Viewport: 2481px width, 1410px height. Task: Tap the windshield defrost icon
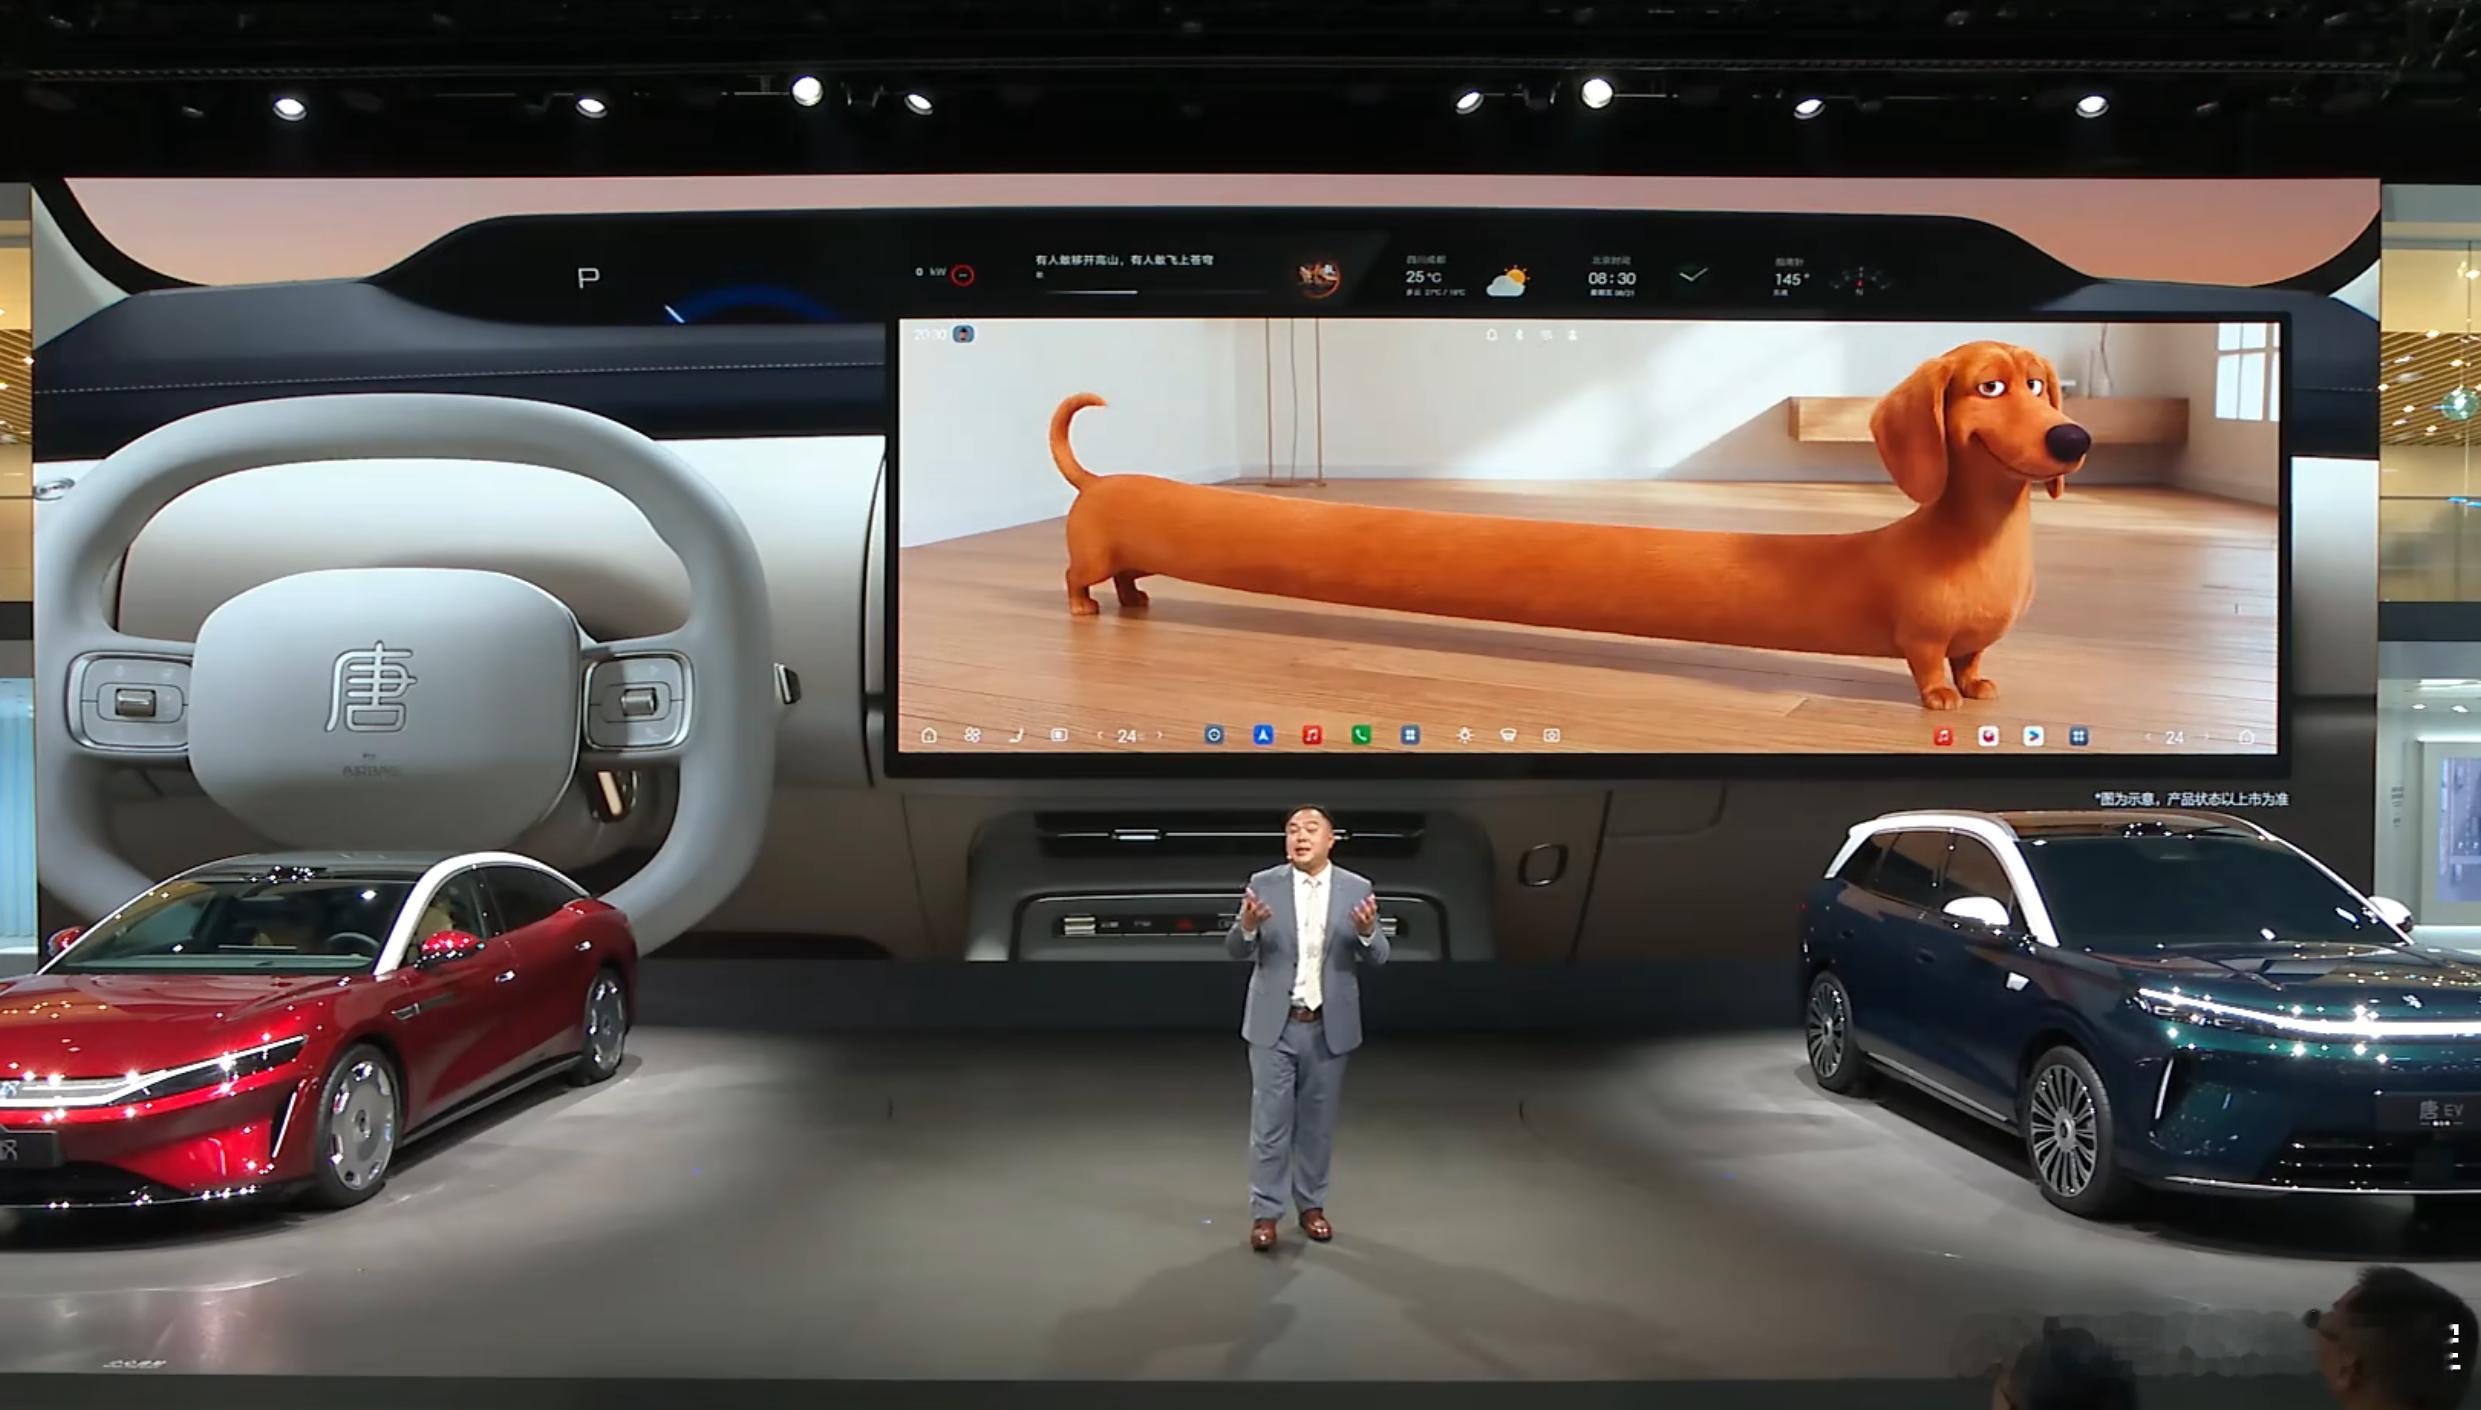coord(1508,735)
